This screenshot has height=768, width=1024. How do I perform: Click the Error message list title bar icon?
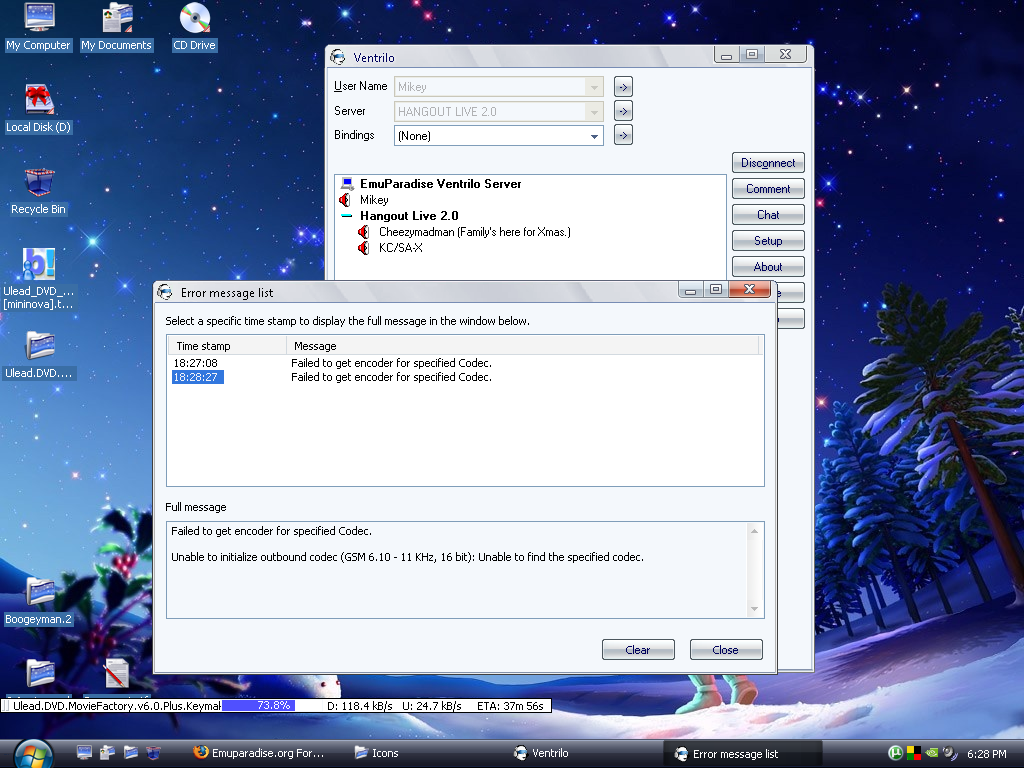(165, 292)
